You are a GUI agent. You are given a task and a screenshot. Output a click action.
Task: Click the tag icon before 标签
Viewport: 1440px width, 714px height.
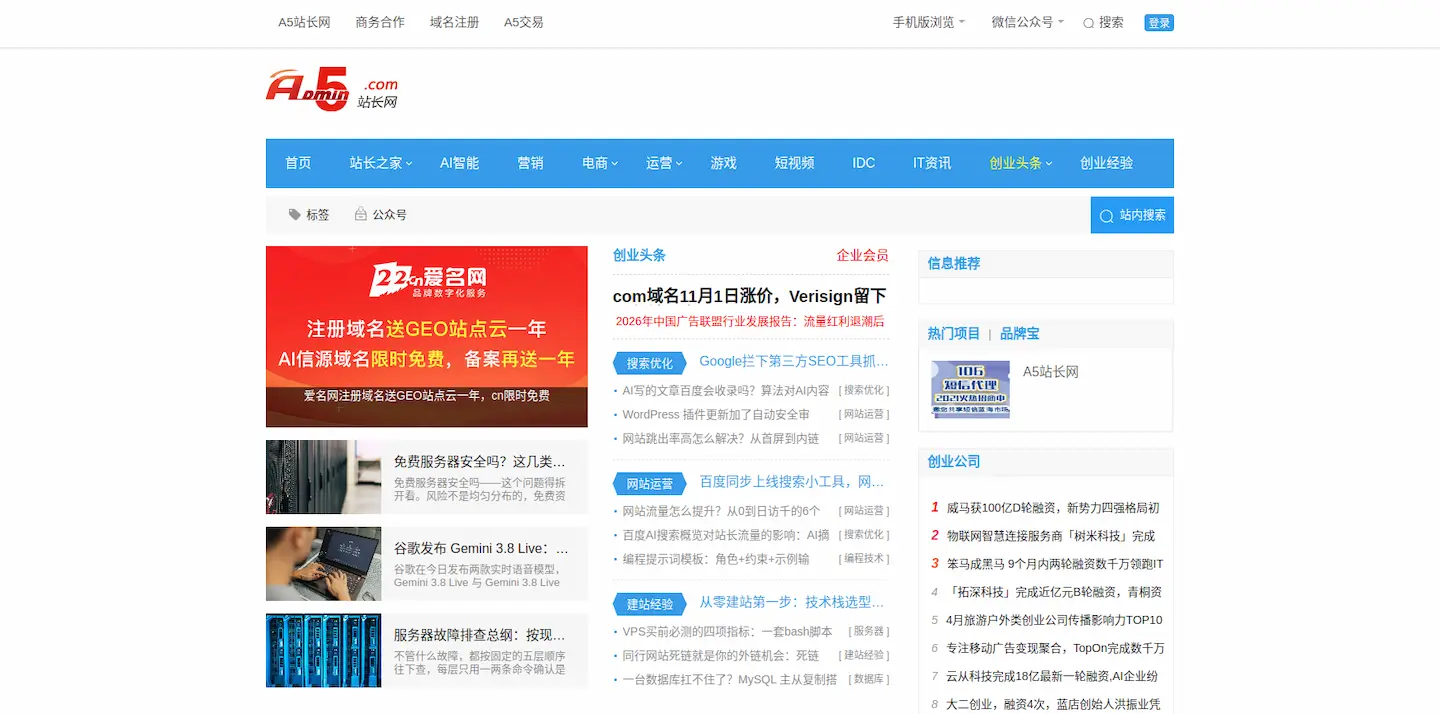tap(295, 214)
